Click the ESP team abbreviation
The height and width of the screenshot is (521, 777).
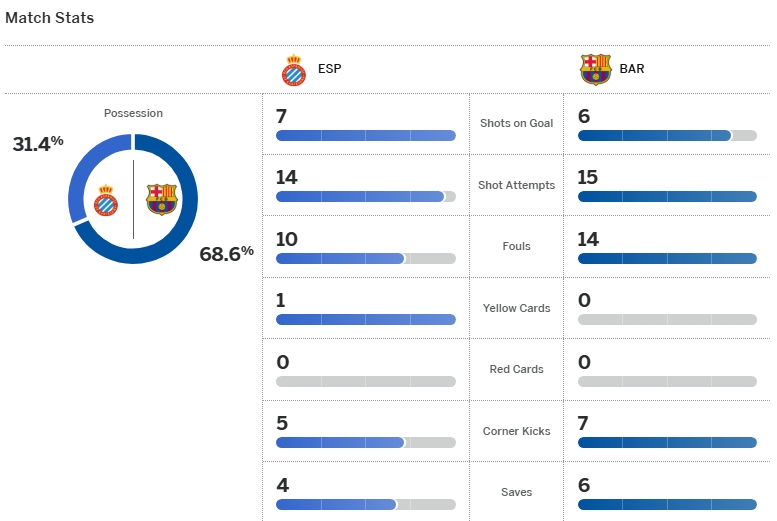point(328,70)
